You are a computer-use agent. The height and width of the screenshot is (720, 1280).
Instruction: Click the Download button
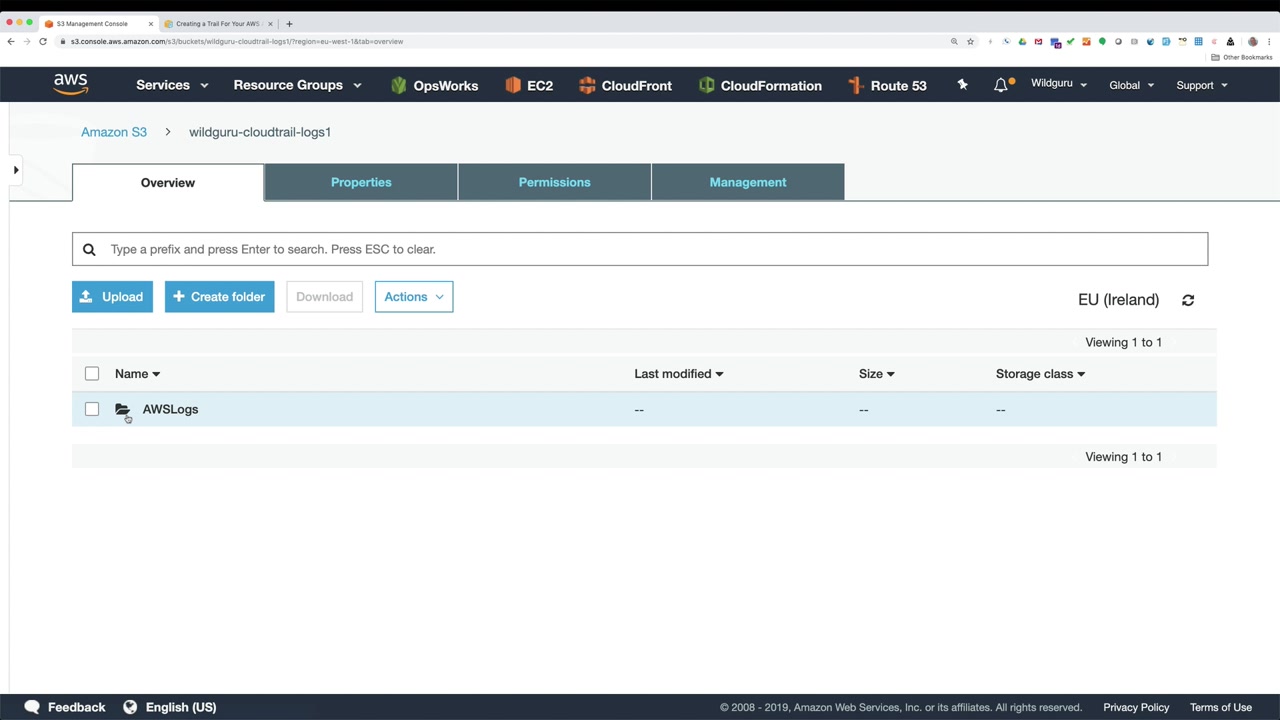(x=324, y=297)
